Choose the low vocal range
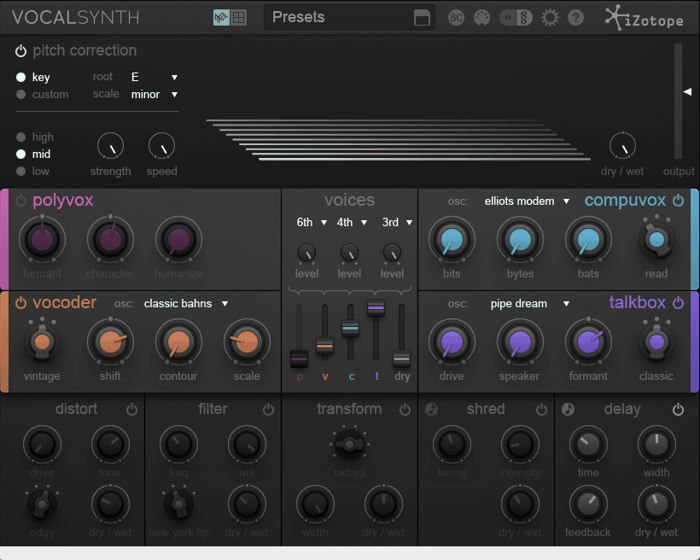This screenshot has width=700, height=560. pyautogui.click(x=21, y=171)
